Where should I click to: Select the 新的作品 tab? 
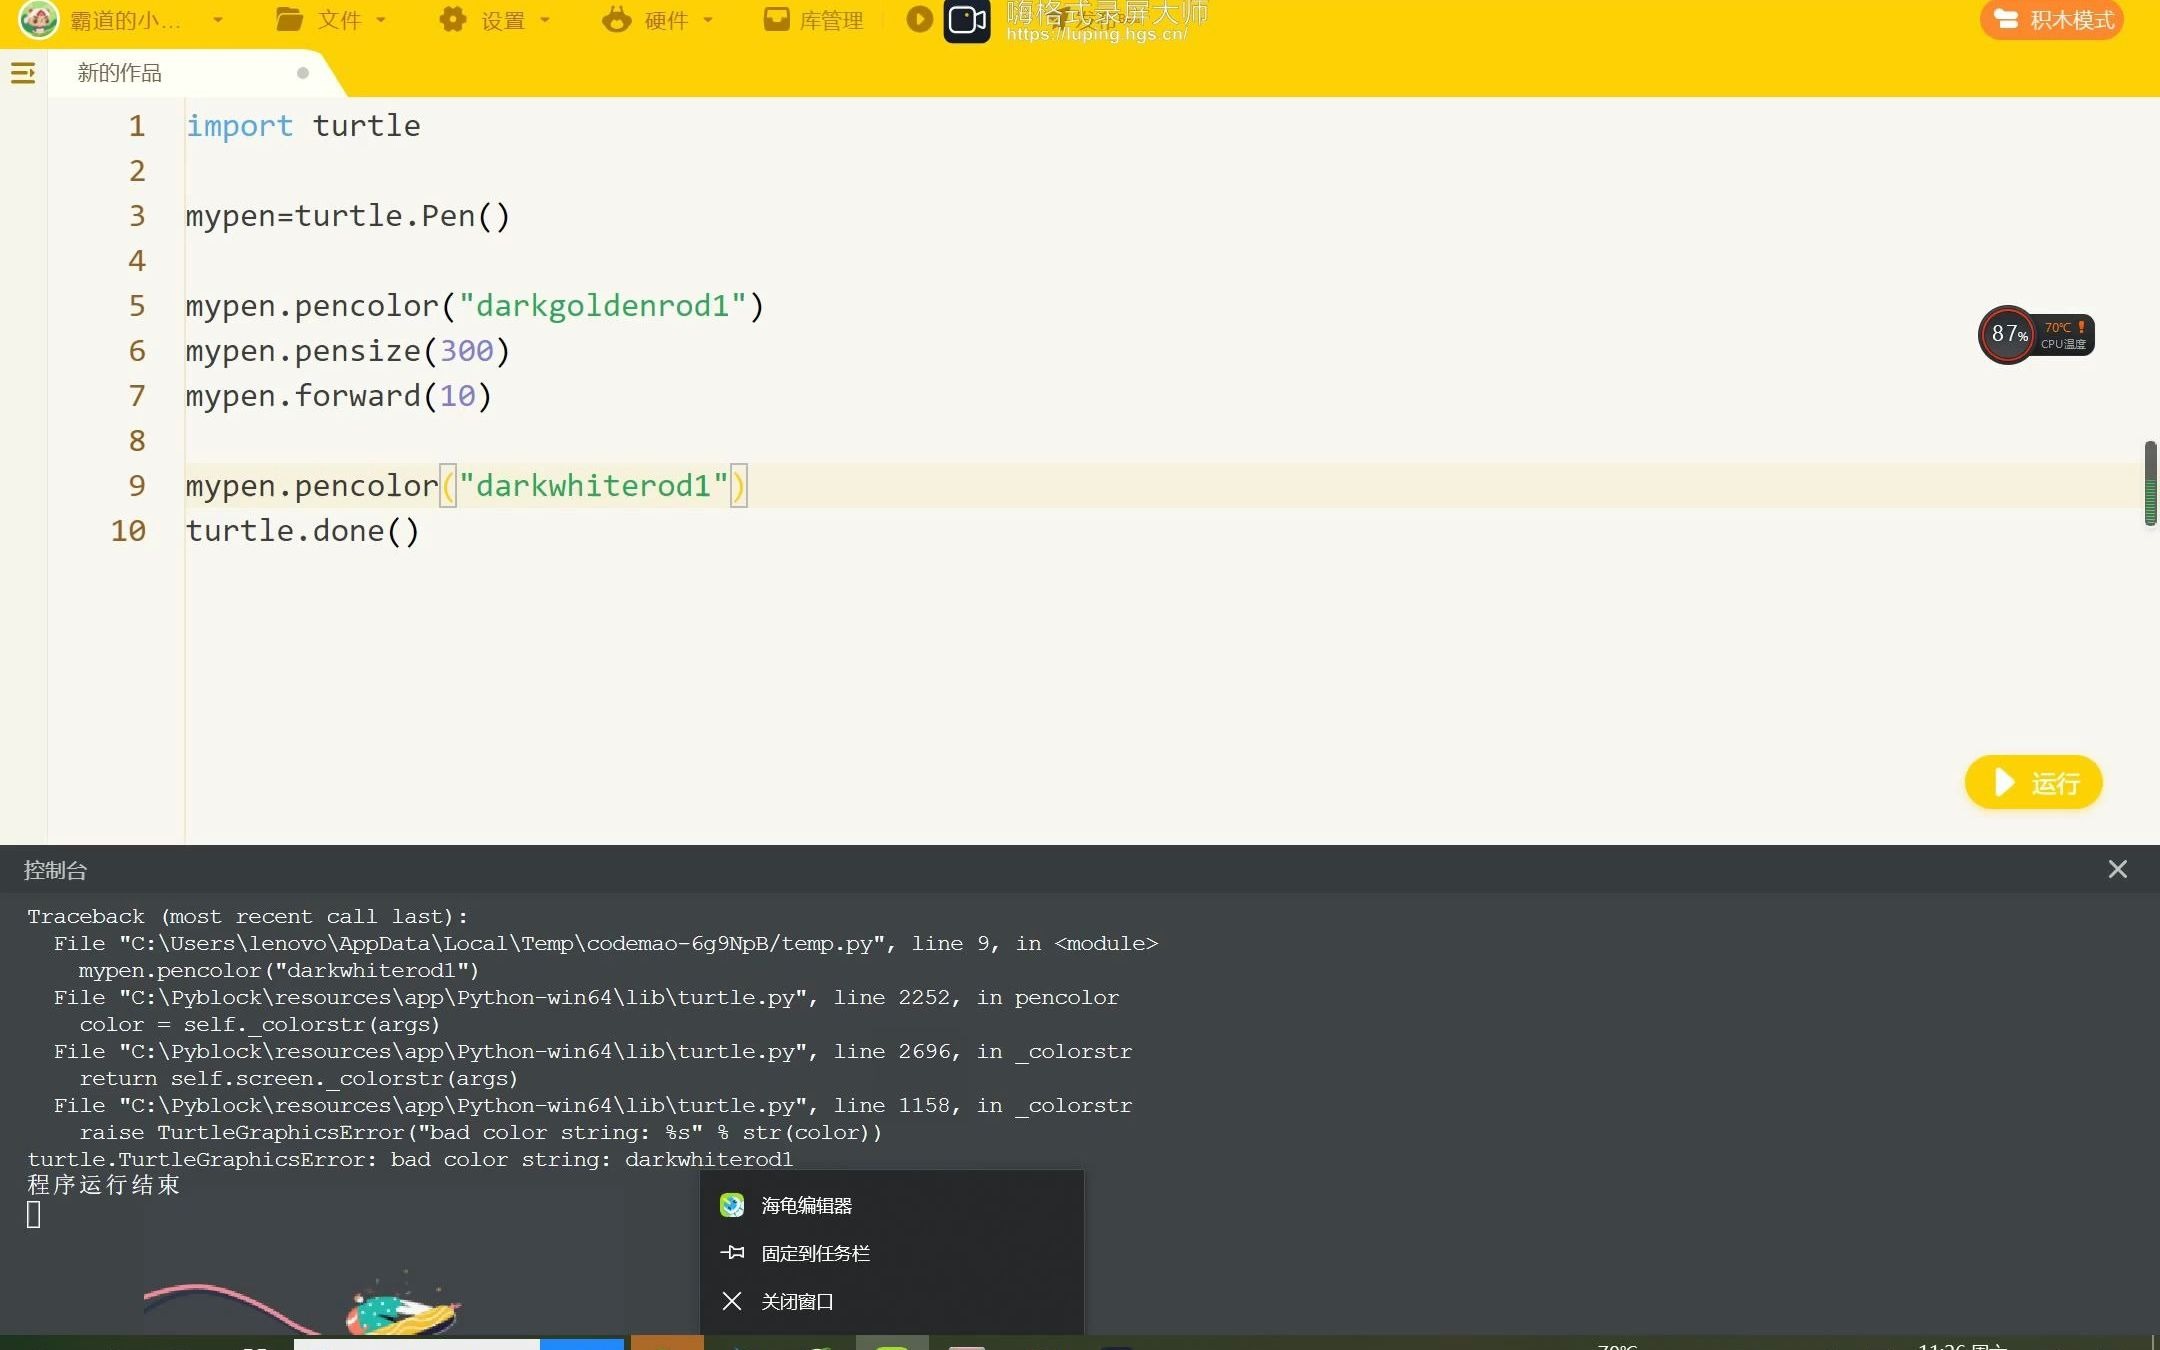[x=120, y=73]
